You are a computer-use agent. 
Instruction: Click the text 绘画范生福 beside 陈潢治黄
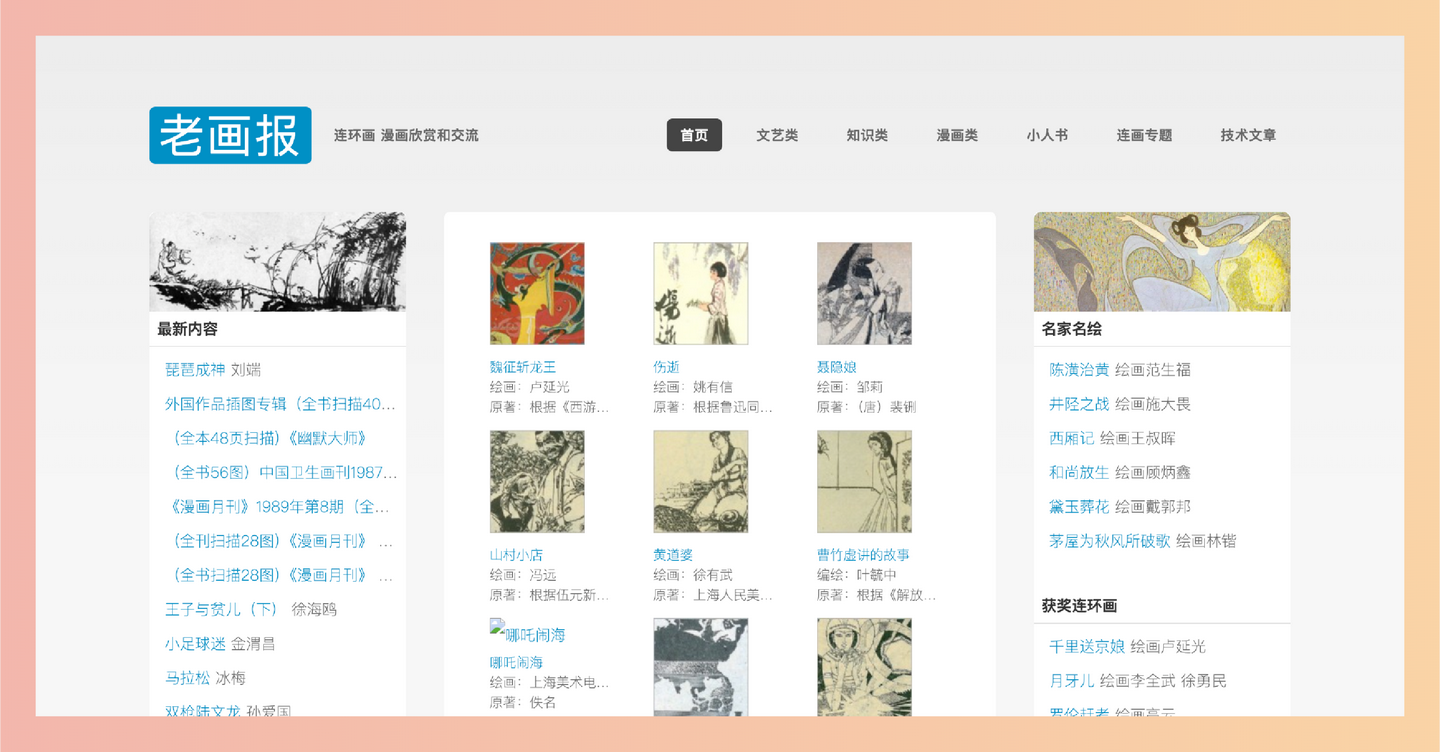1153,370
